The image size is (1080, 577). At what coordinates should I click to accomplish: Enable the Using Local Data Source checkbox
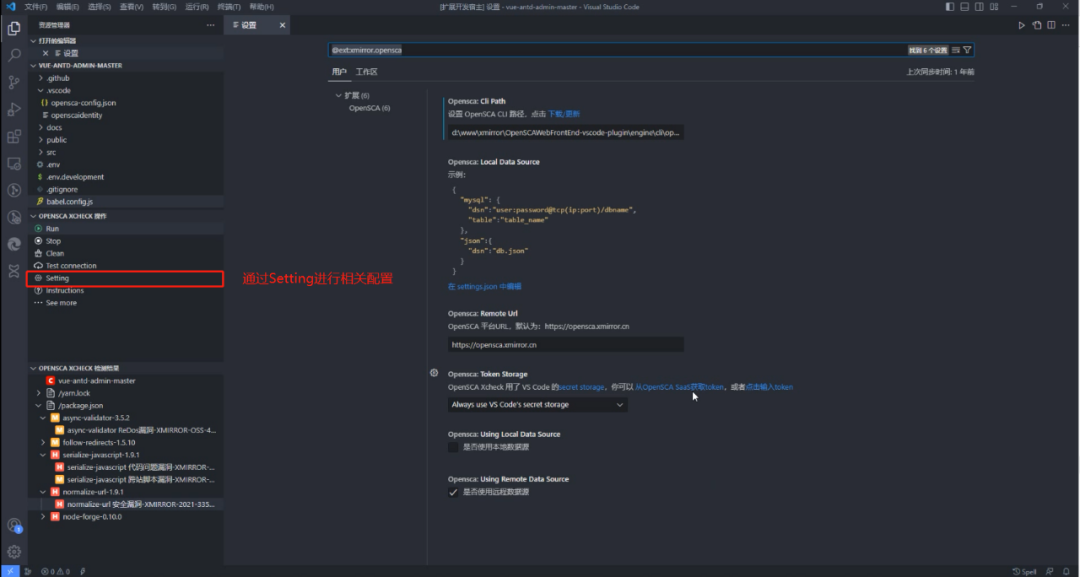[x=453, y=447]
